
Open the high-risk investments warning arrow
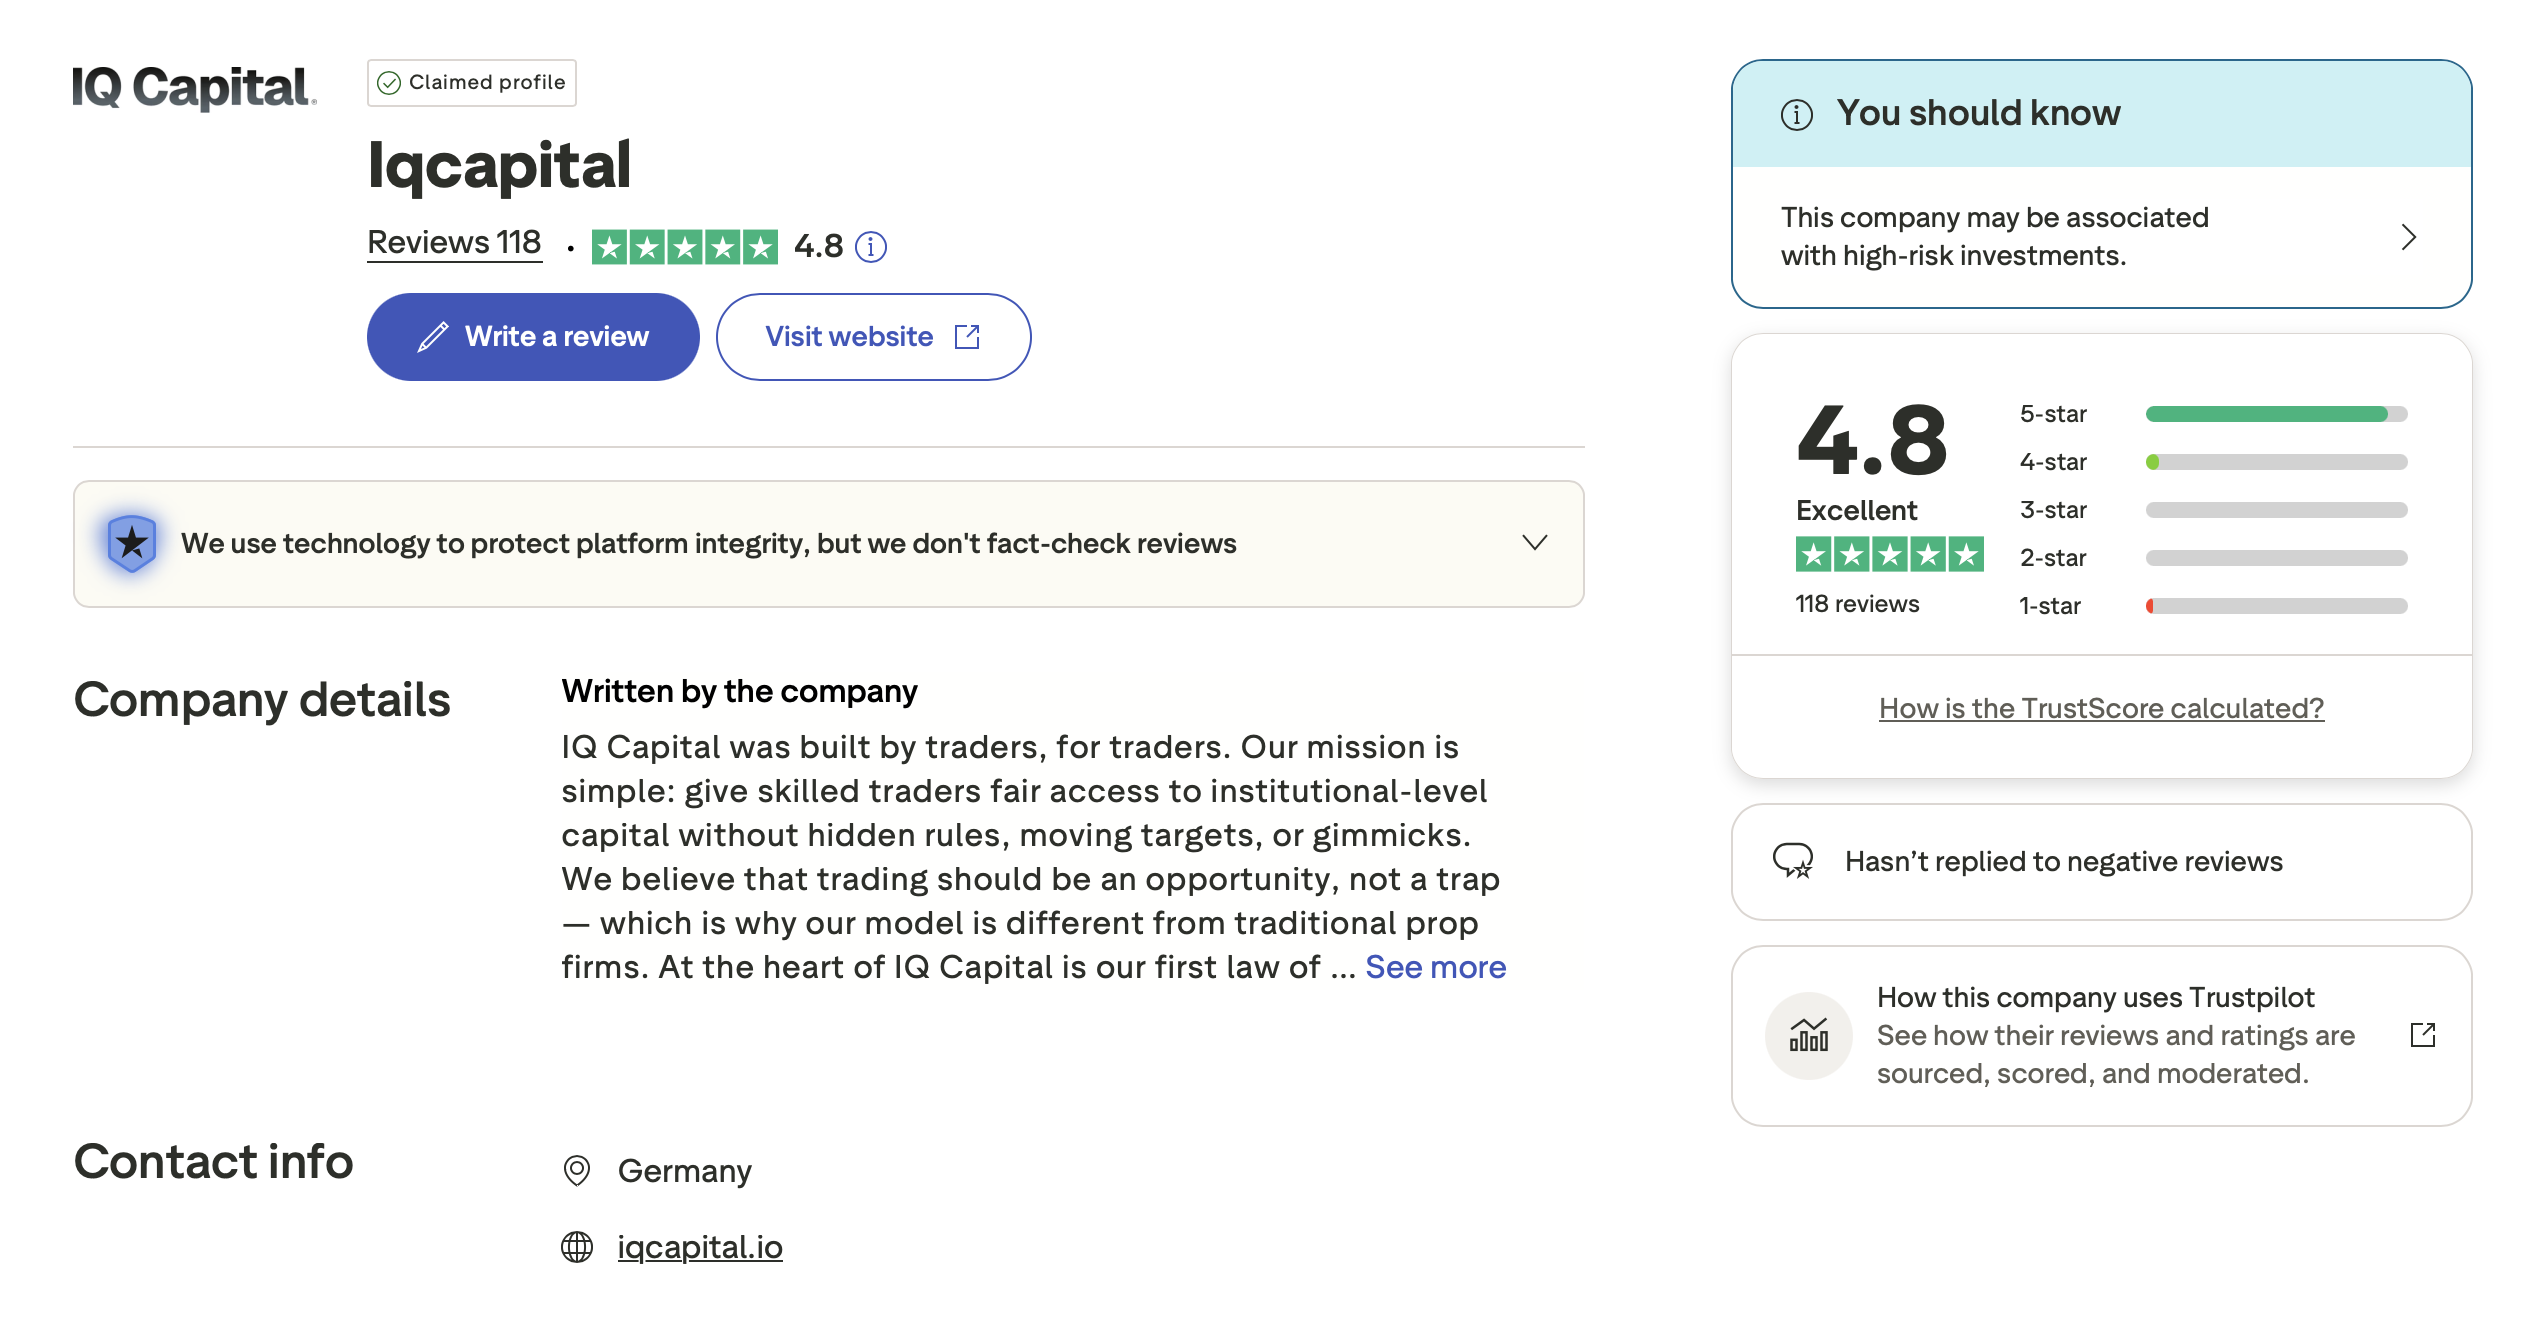(2410, 237)
